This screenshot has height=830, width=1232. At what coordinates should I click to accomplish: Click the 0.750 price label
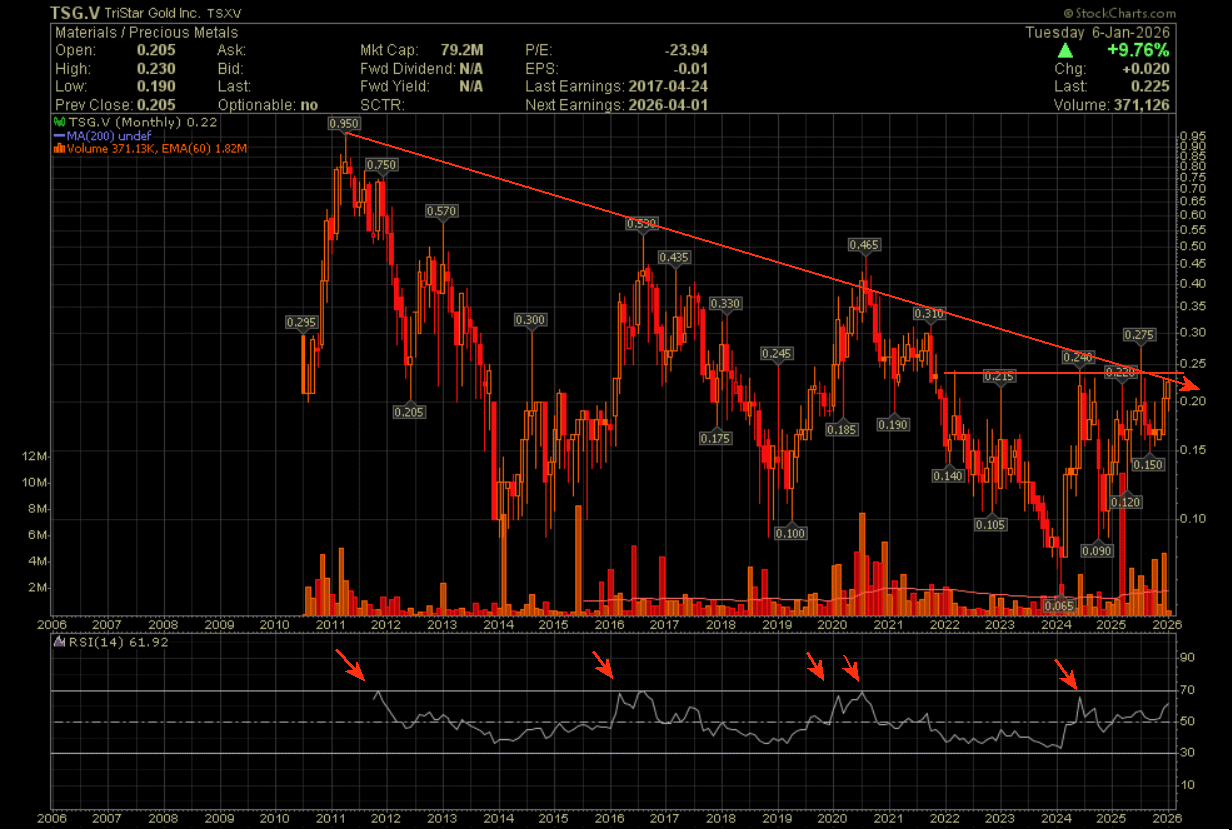[x=381, y=165]
